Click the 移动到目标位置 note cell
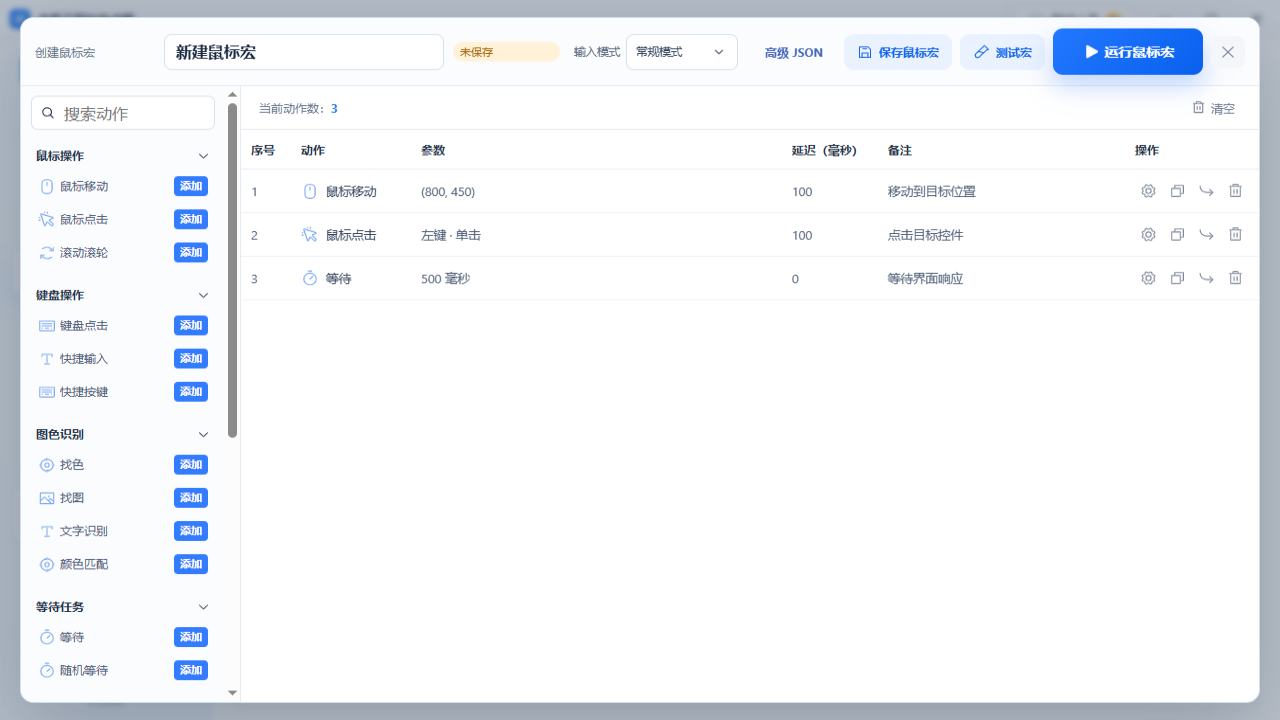 click(931, 191)
